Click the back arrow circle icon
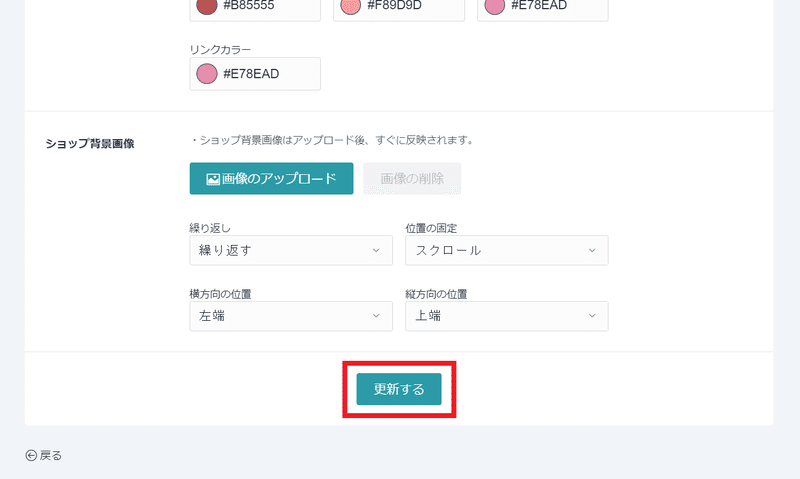This screenshot has width=800, height=479. point(31,455)
